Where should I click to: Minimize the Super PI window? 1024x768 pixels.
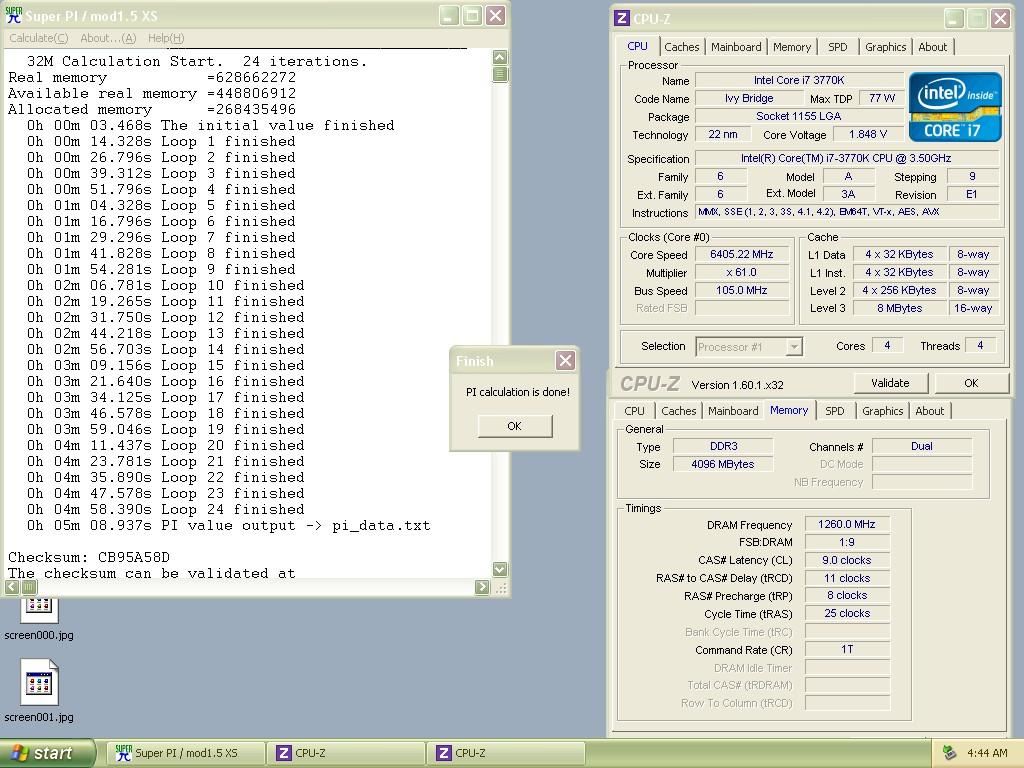(449, 16)
